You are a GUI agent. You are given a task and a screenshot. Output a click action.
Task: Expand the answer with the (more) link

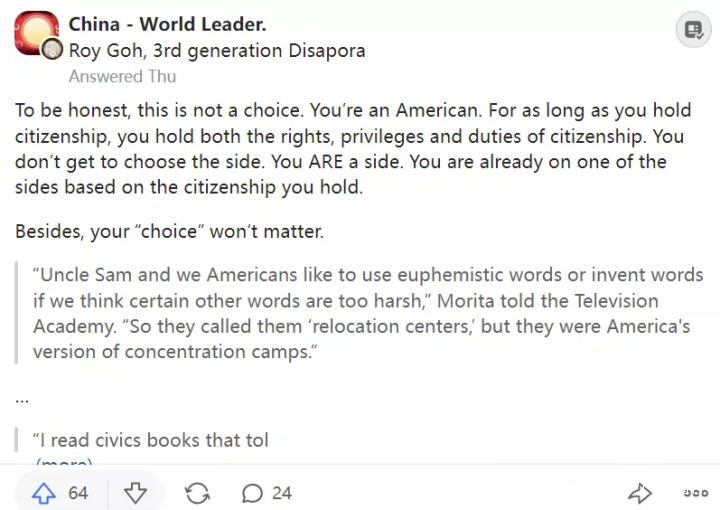click(x=64, y=462)
